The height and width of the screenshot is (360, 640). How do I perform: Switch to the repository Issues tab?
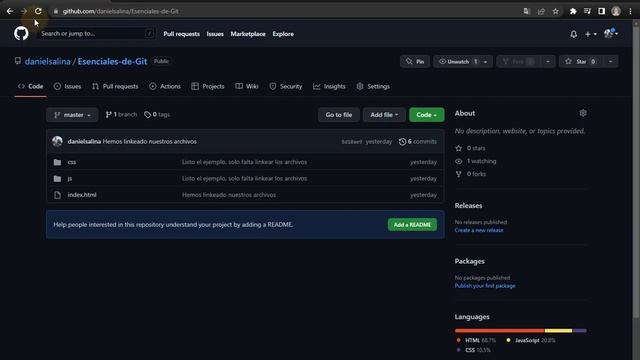(67, 87)
